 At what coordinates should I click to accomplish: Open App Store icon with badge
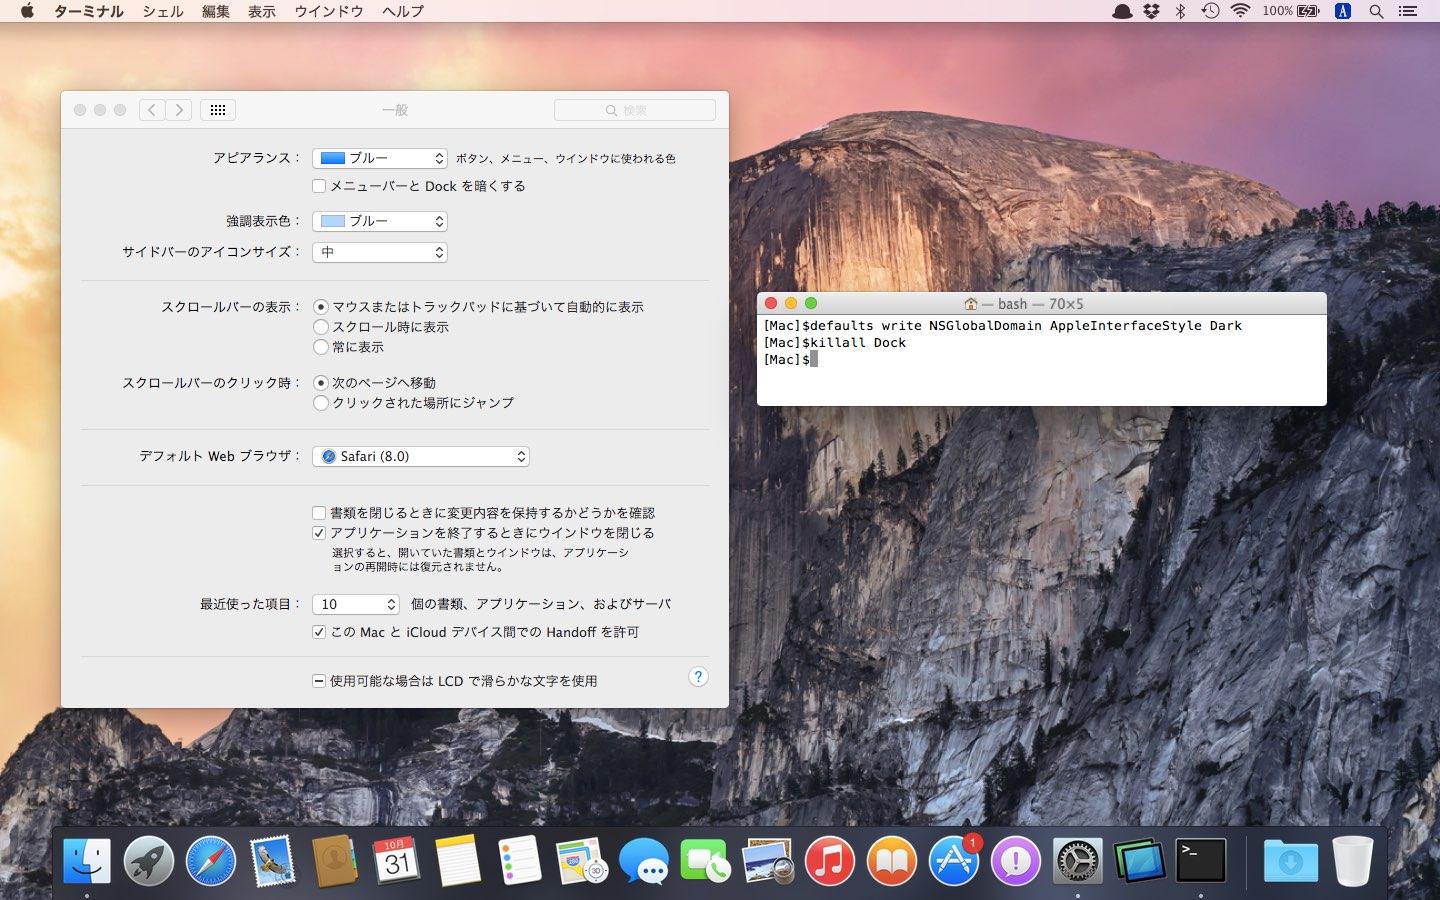point(954,860)
